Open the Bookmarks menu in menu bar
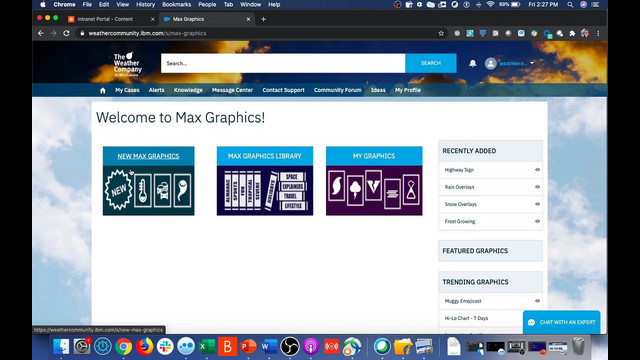 176,4
